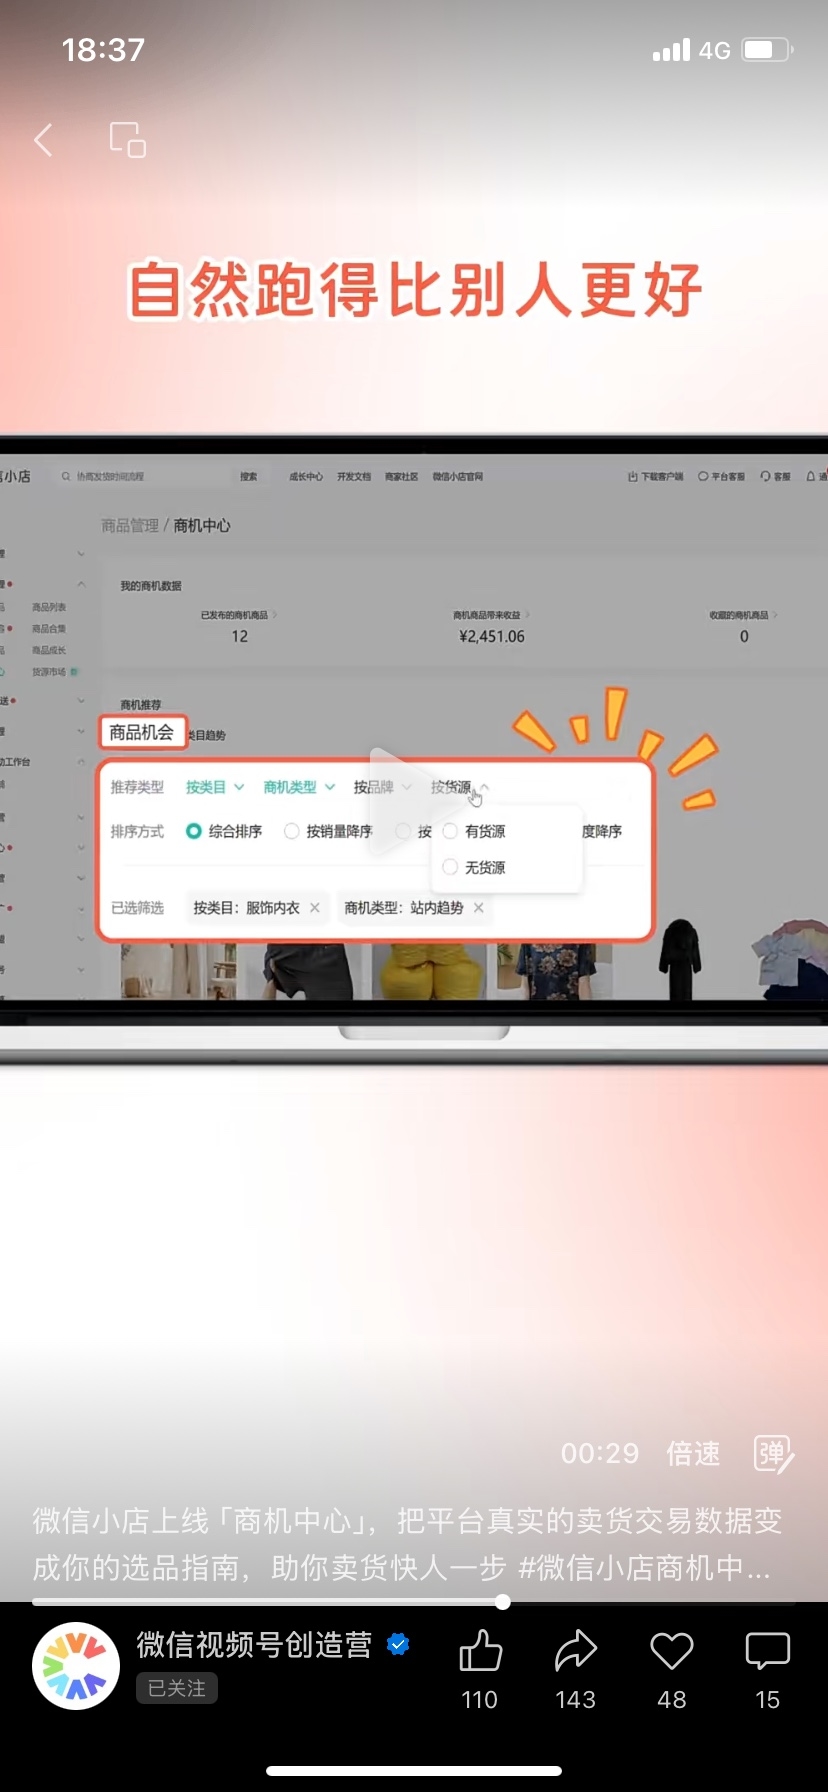Screen dimensions: 828x1792
Task: Tap the like count 110
Action: coord(480,1700)
